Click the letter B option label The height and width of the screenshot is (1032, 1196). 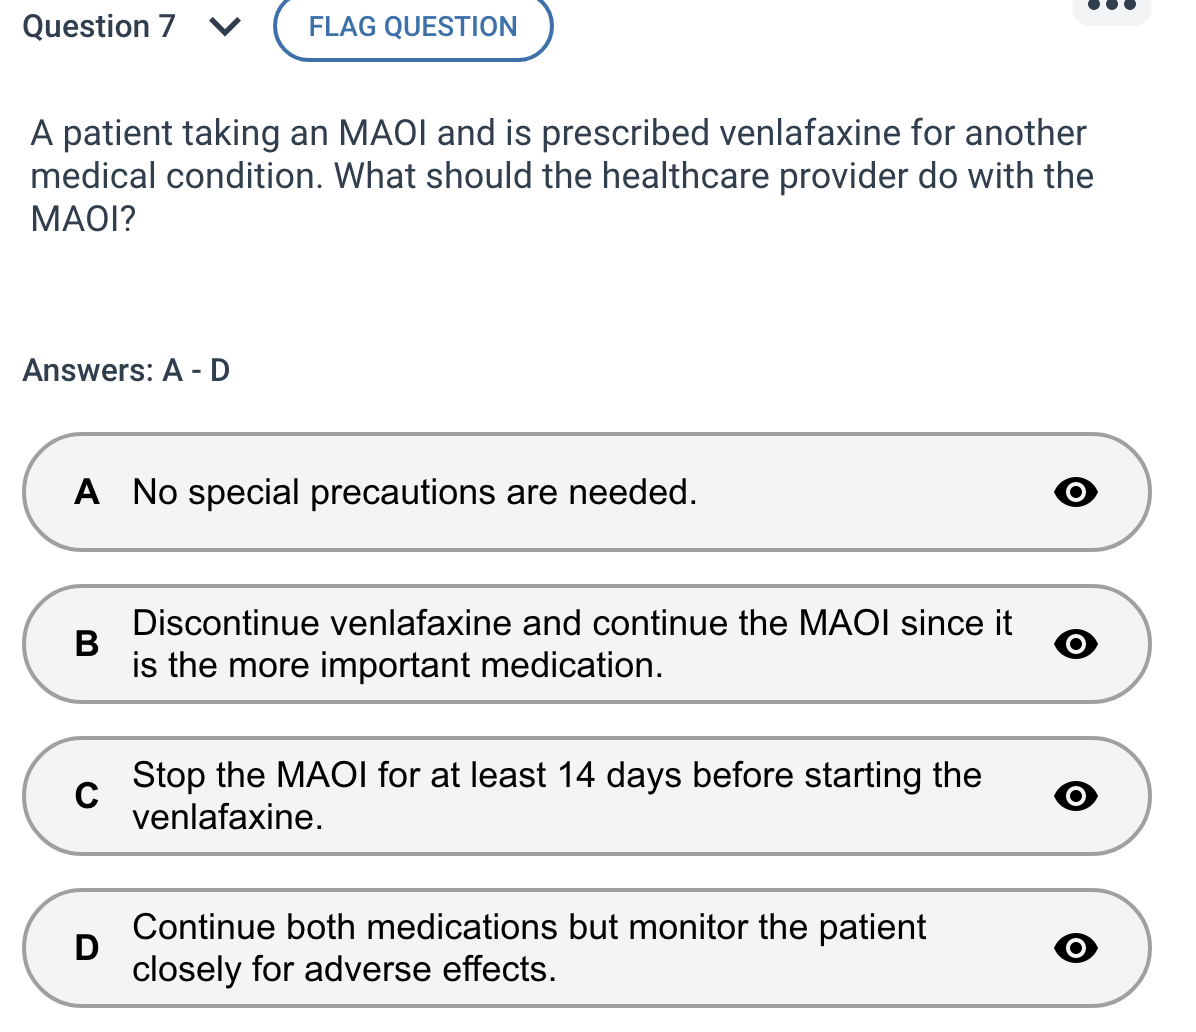click(x=88, y=644)
